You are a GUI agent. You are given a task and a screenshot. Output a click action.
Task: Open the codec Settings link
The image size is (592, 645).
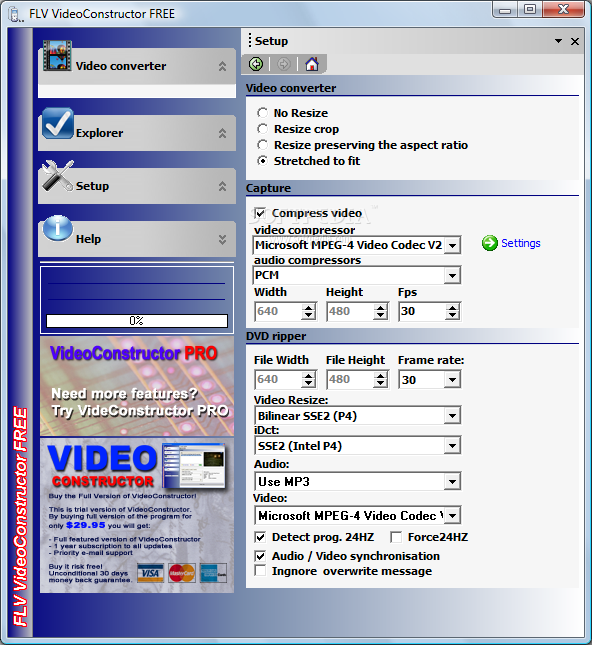520,243
